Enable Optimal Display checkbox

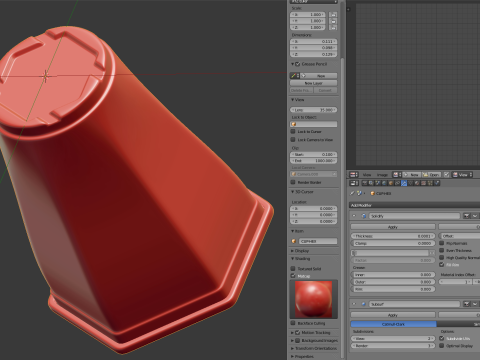coord(442,346)
